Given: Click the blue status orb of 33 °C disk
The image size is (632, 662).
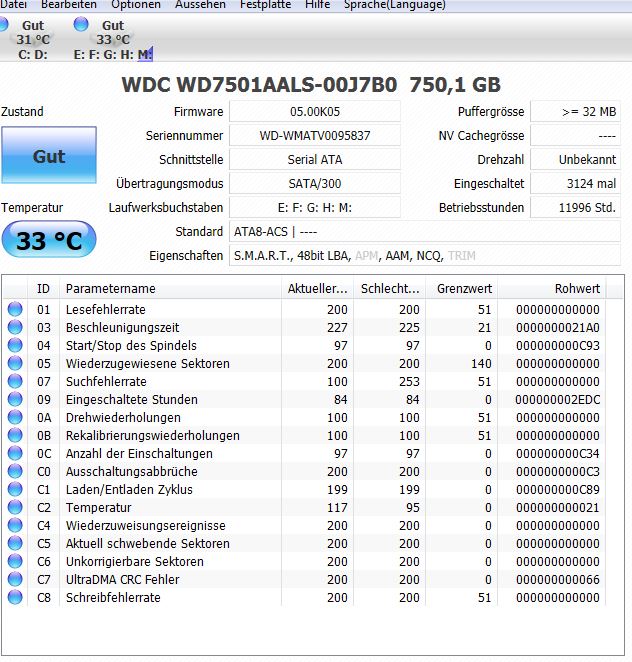Looking at the screenshot, I should tap(81, 24).
